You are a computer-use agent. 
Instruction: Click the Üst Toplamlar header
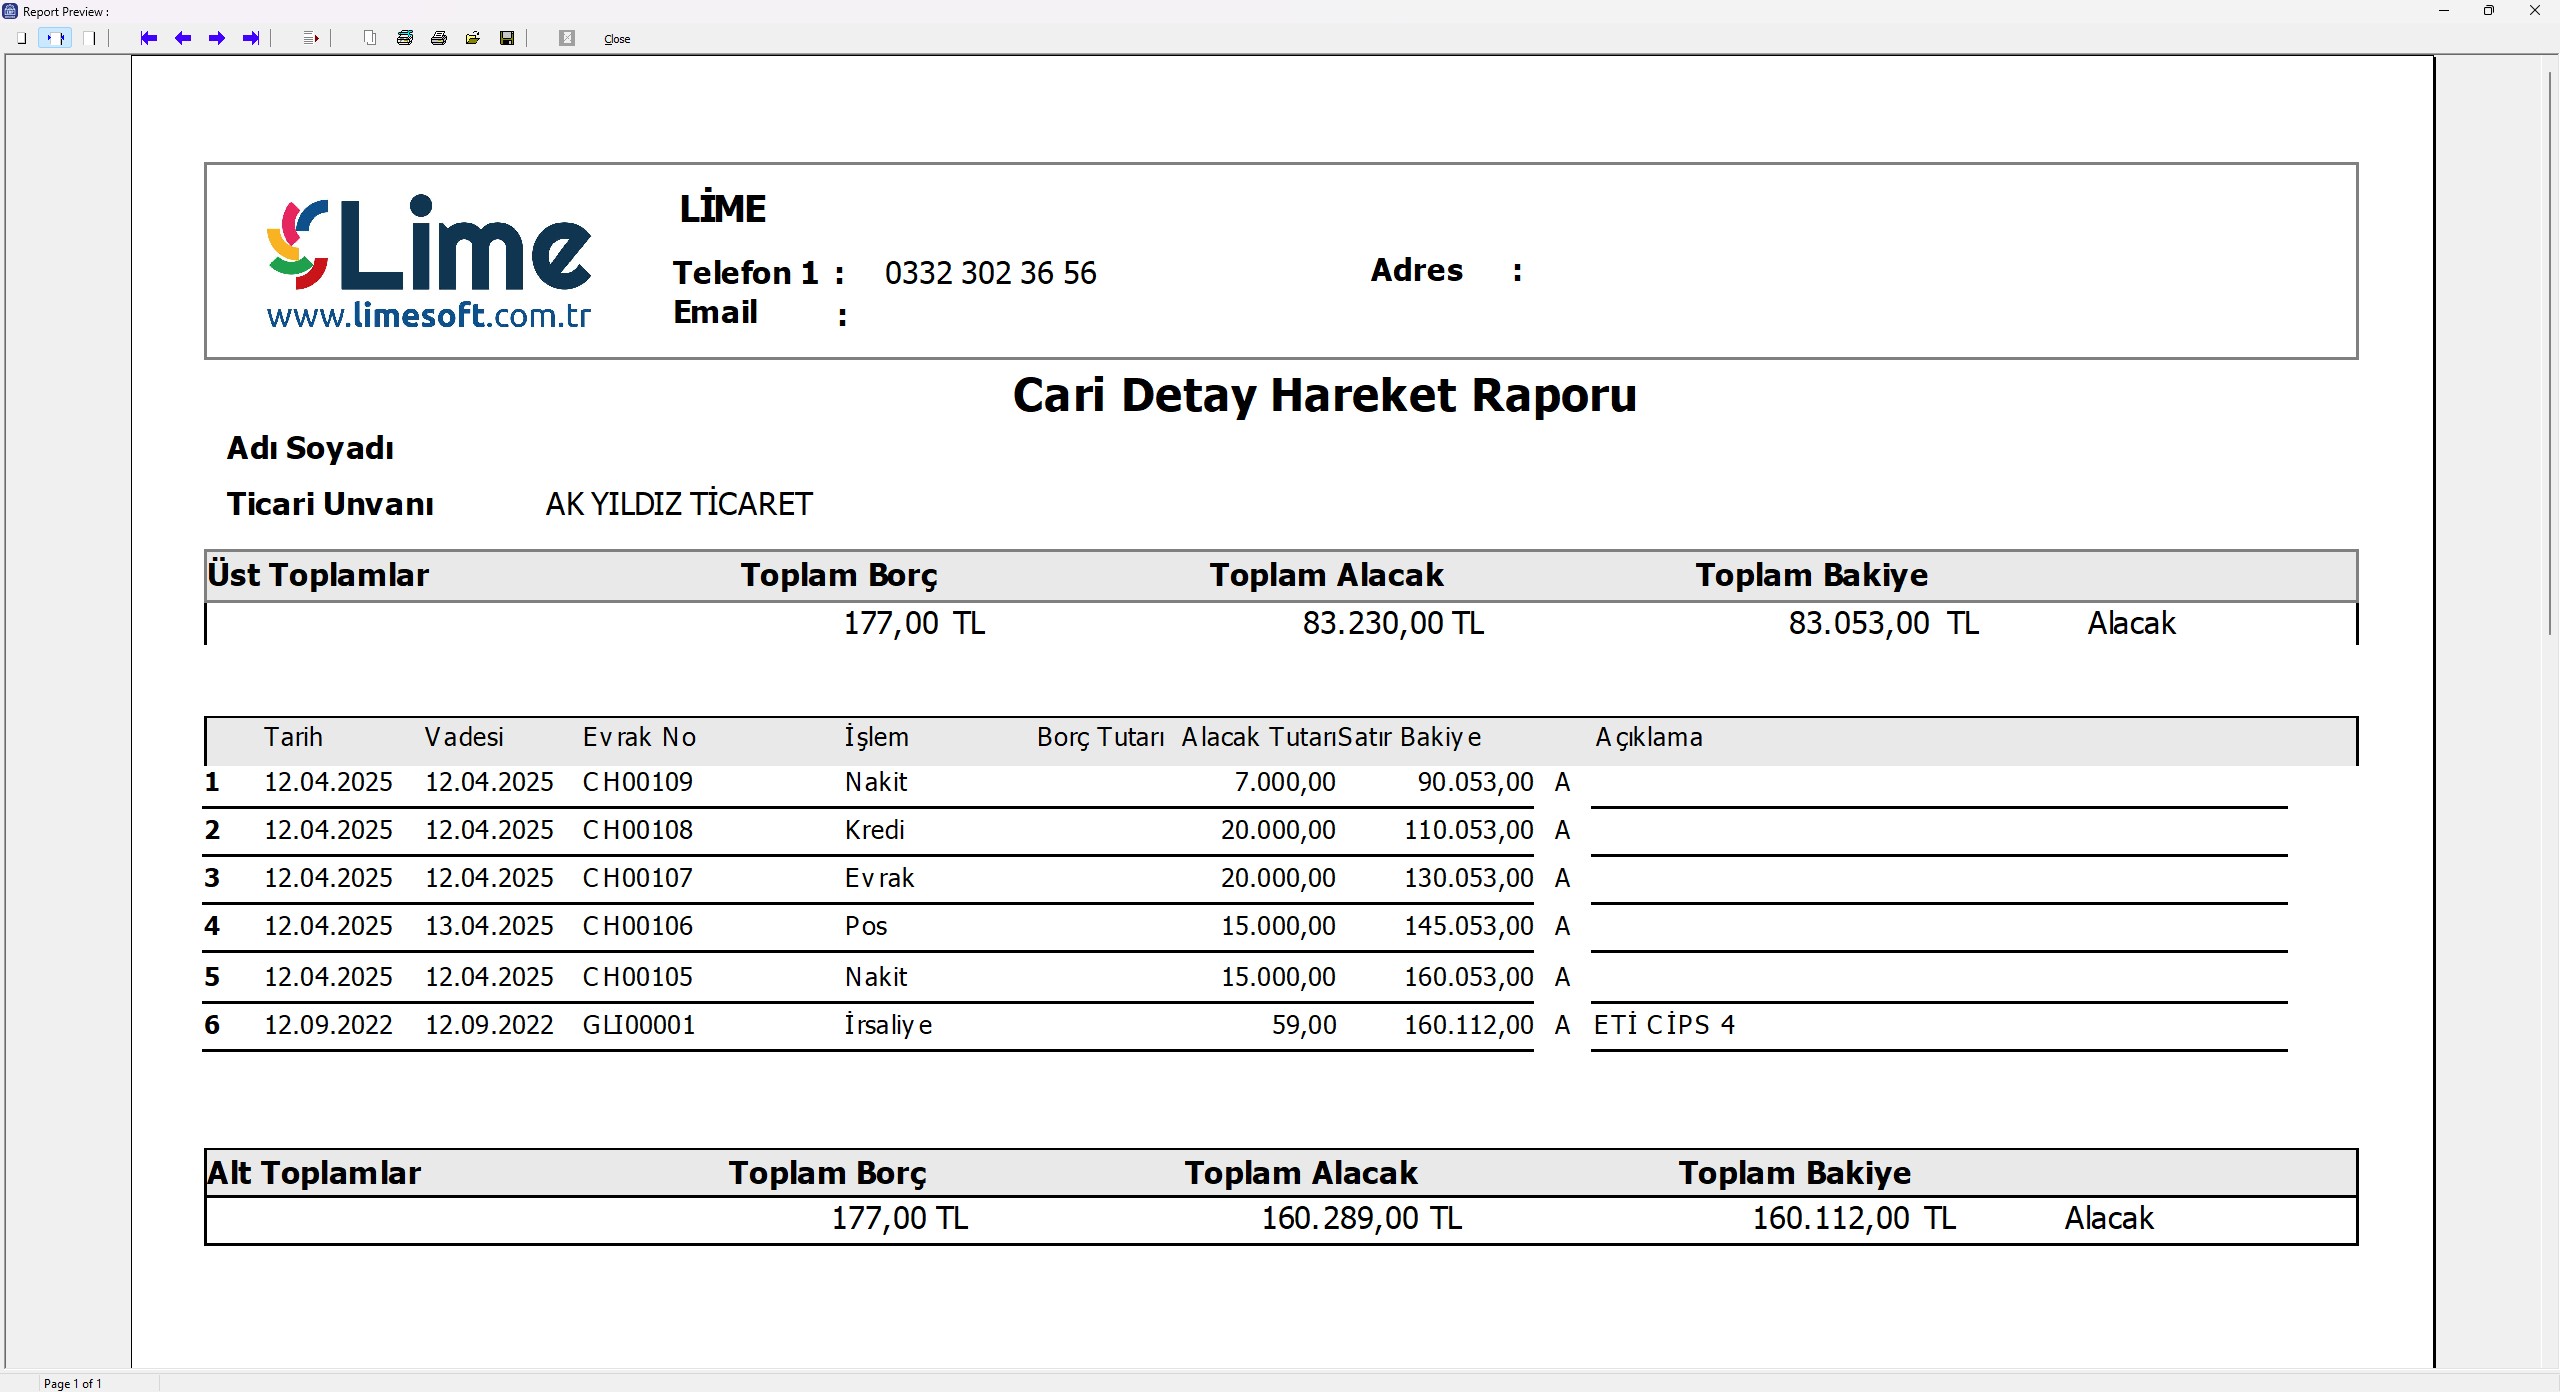click(x=318, y=575)
